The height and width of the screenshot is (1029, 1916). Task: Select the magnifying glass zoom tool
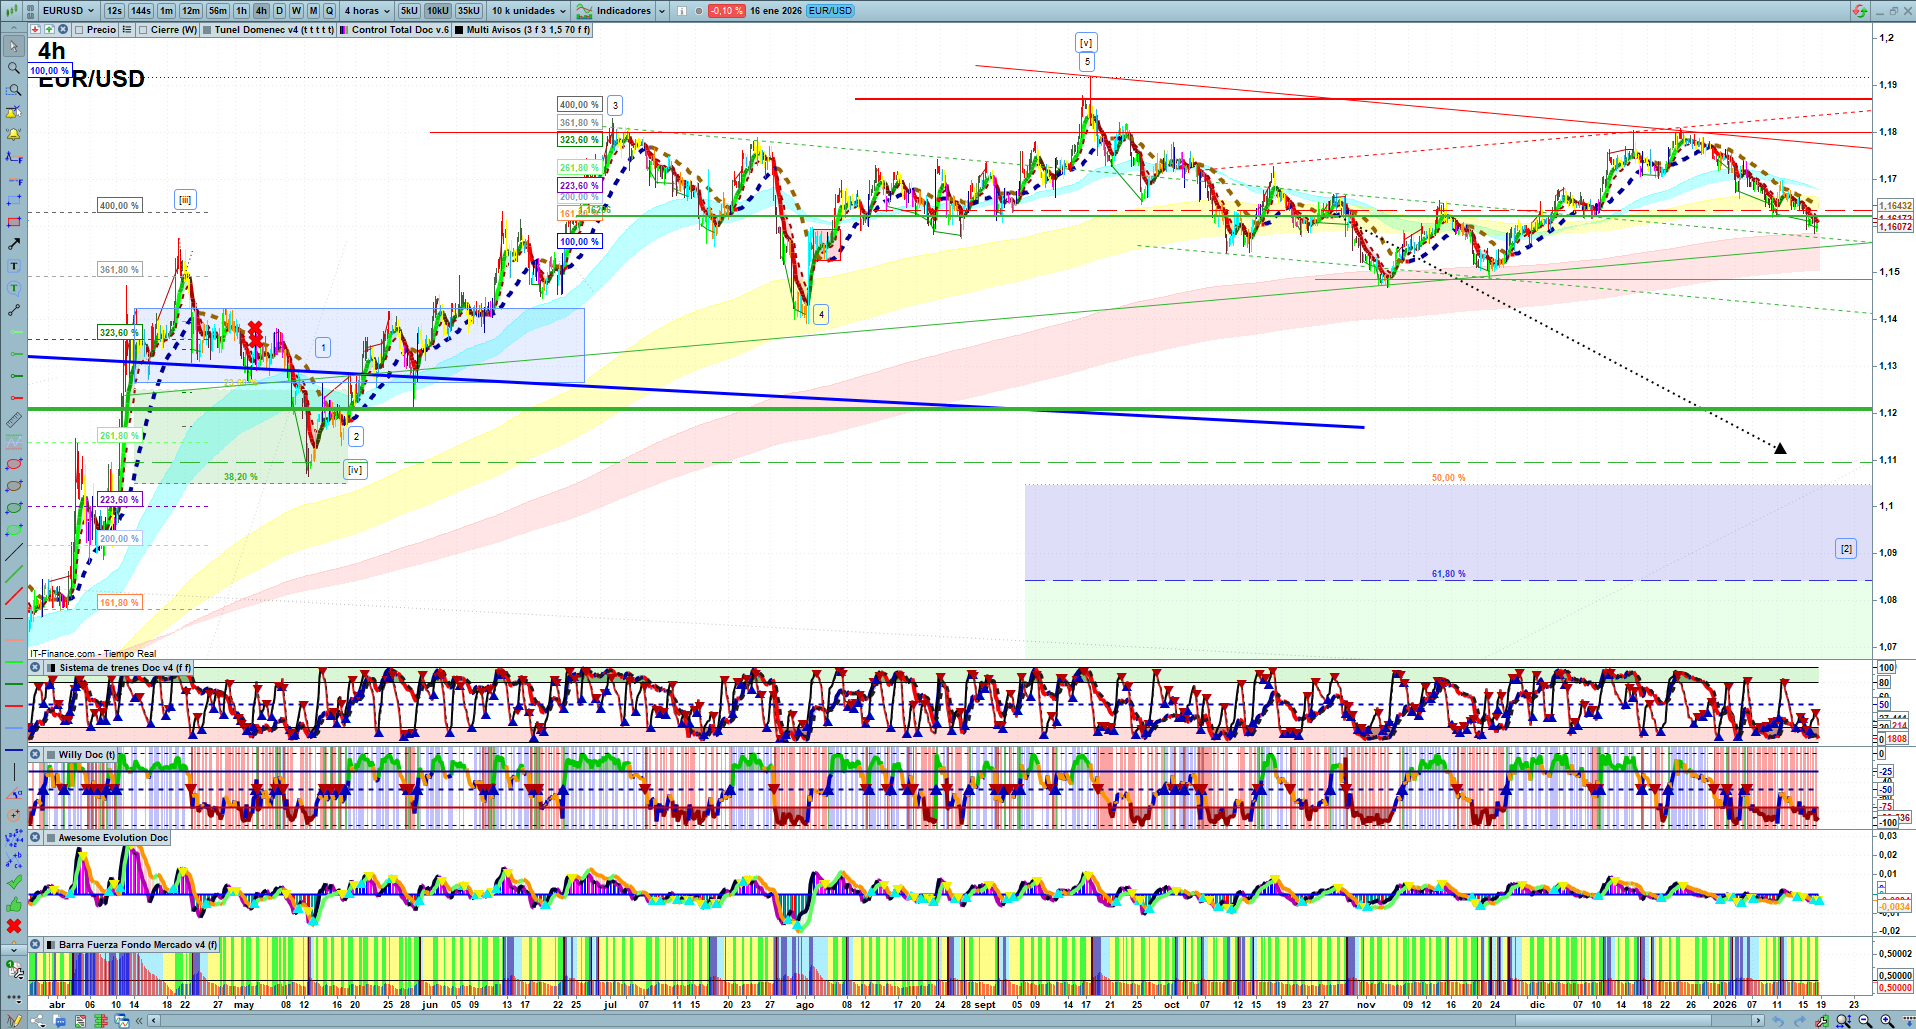pyautogui.click(x=14, y=68)
